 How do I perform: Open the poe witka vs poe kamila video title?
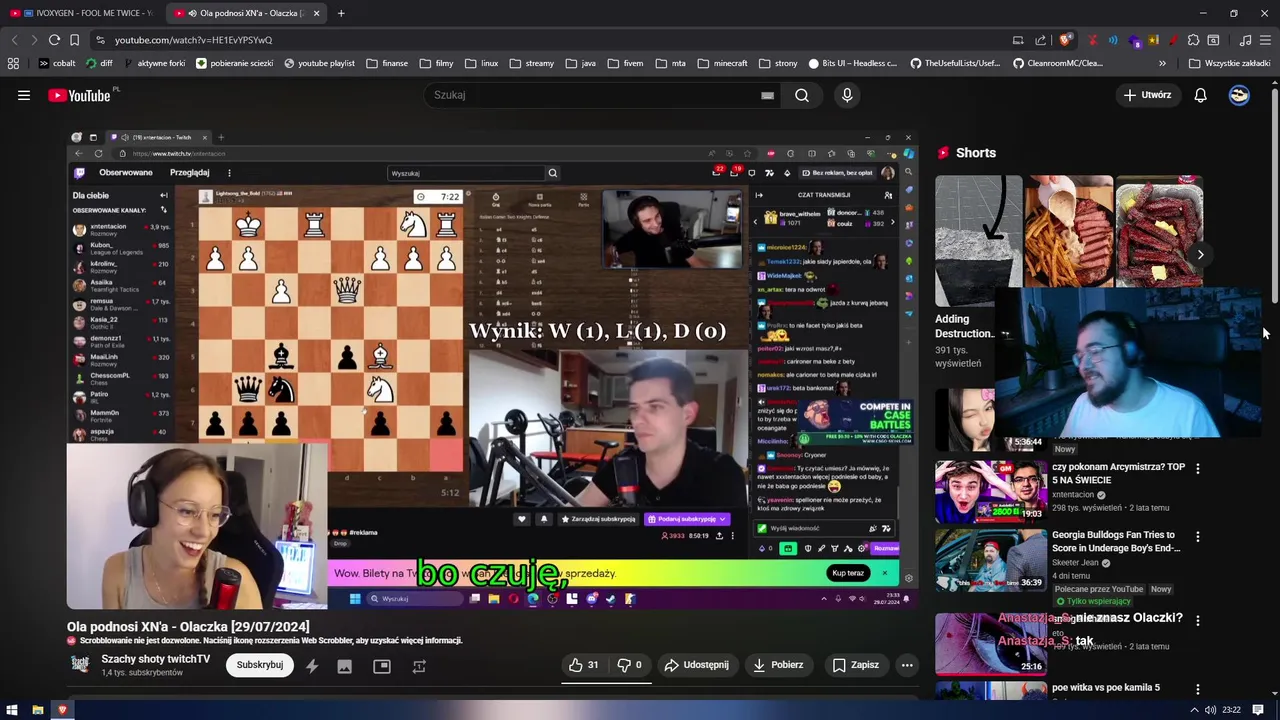(x=1106, y=688)
